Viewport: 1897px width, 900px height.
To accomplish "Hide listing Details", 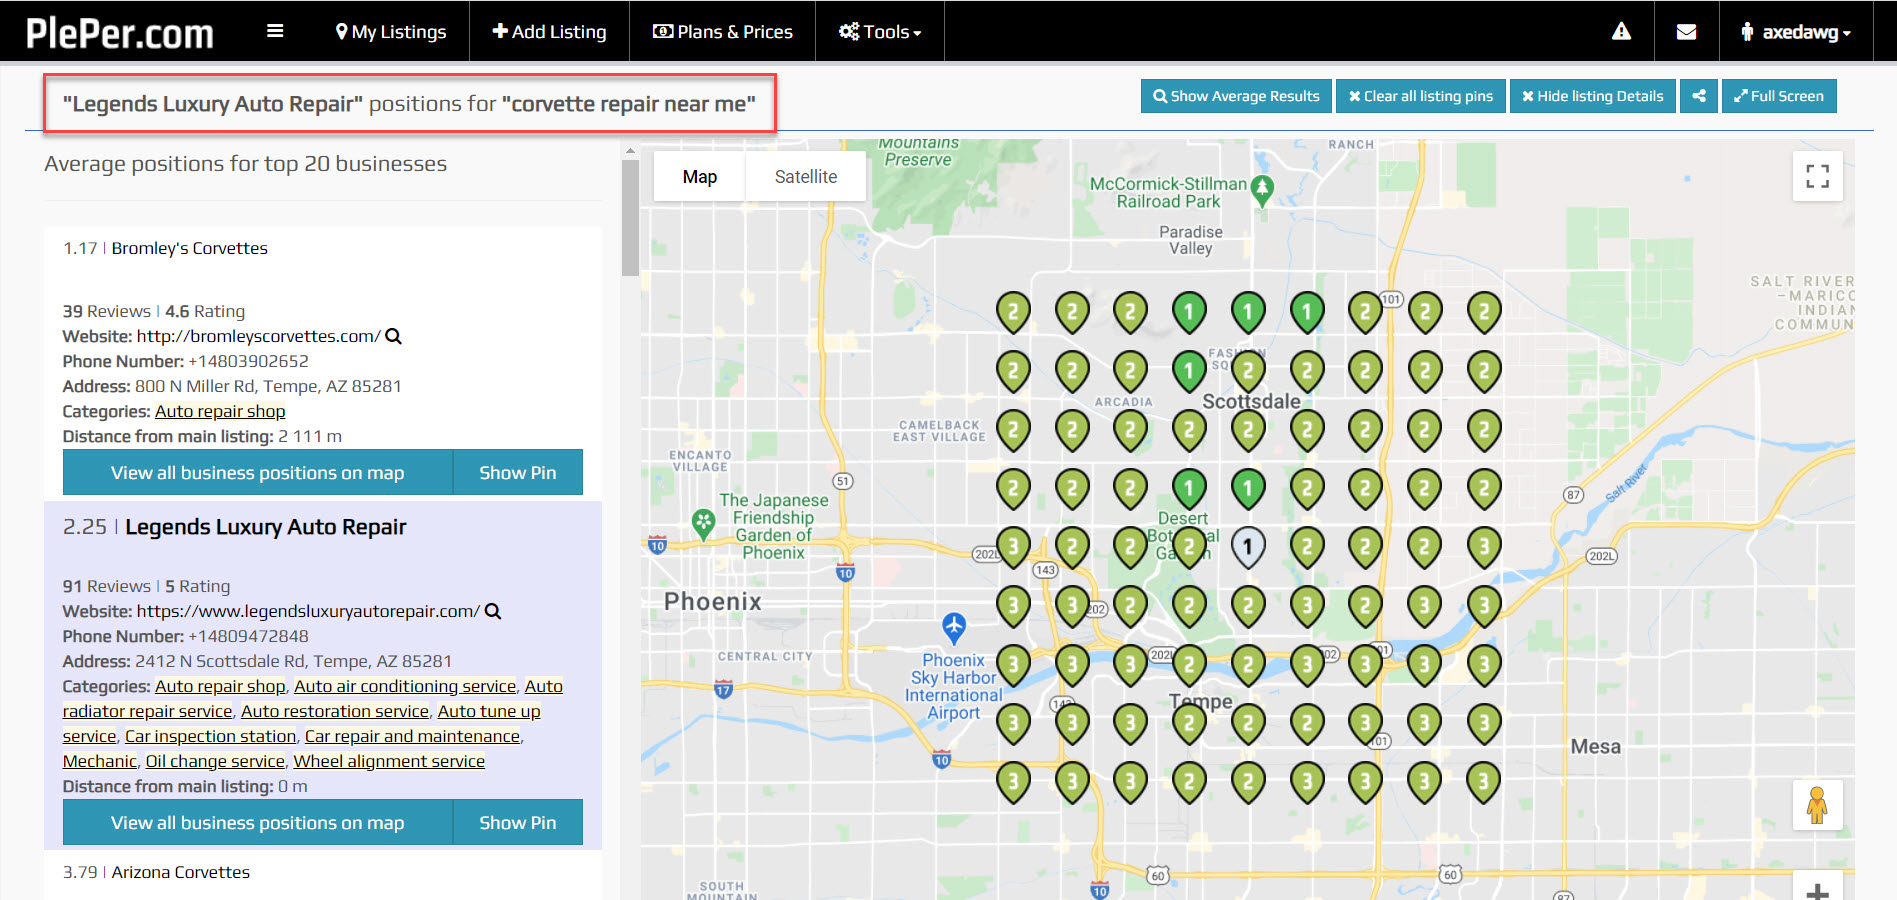I will click(1593, 96).
